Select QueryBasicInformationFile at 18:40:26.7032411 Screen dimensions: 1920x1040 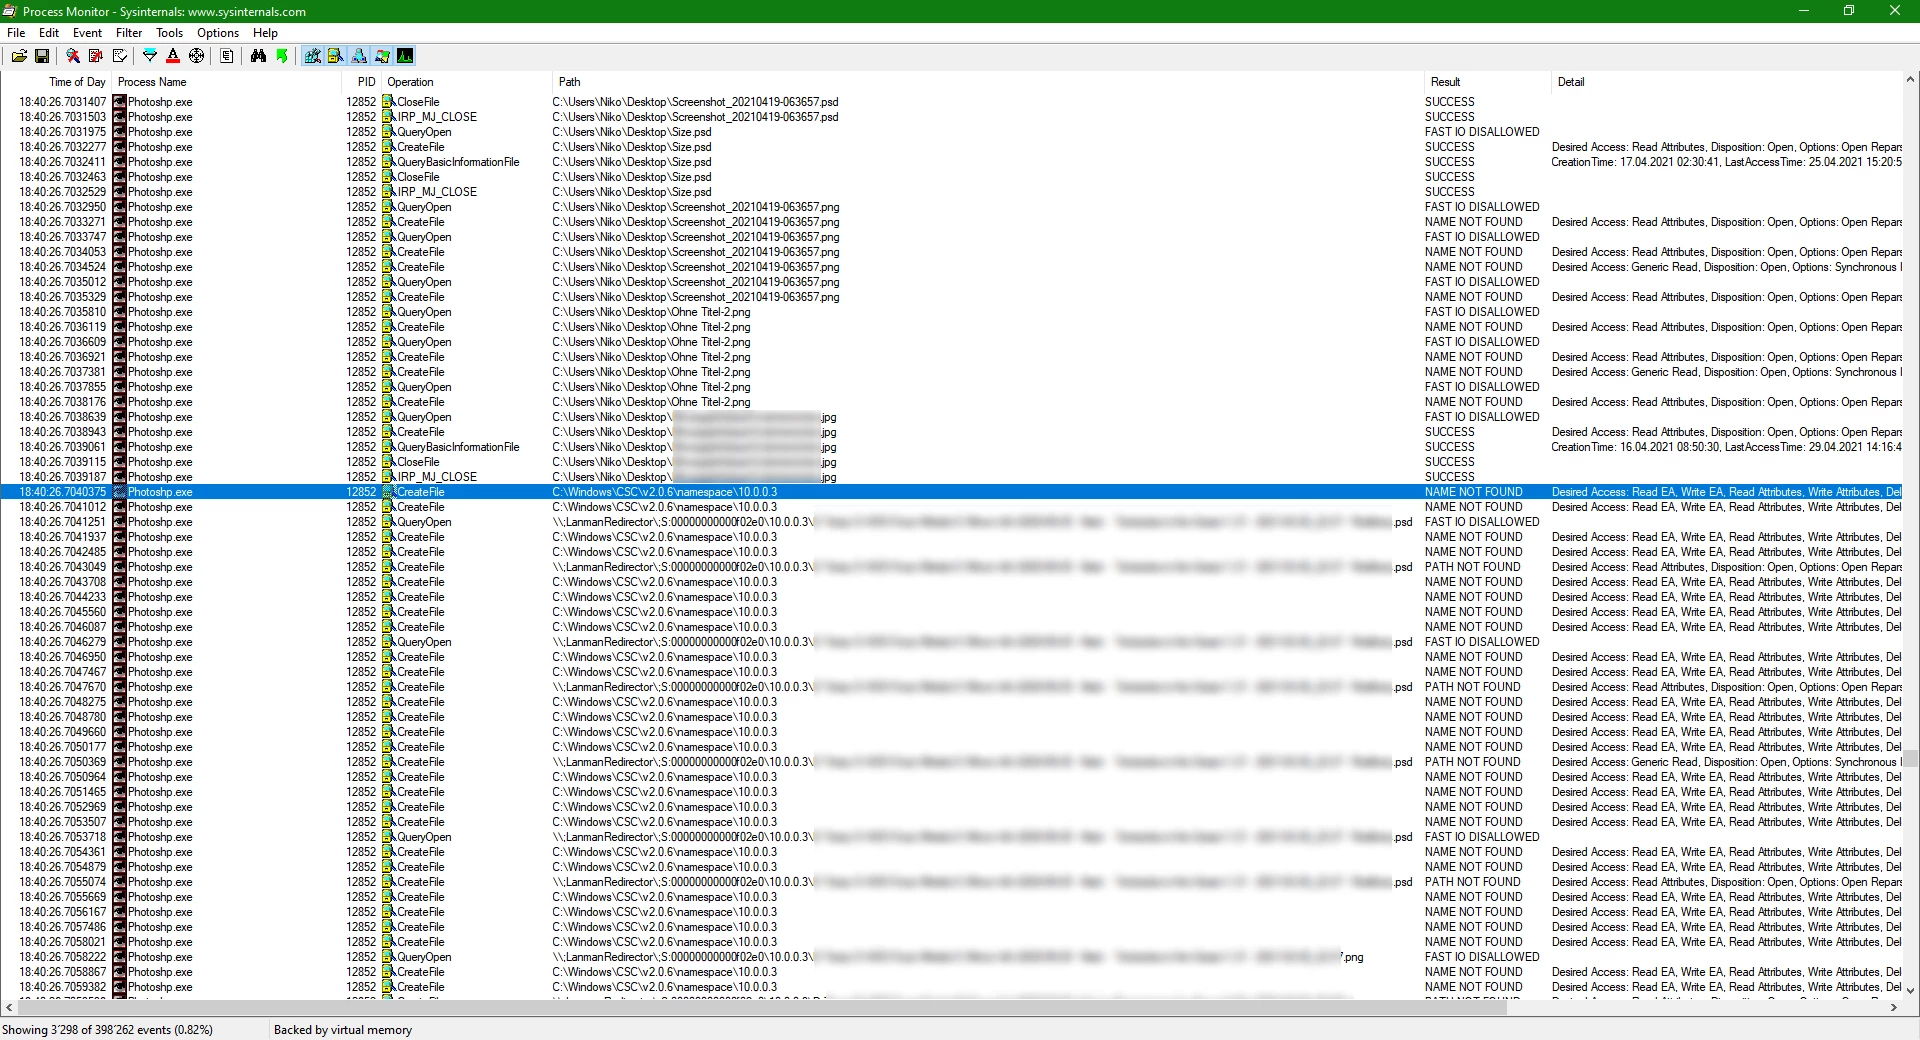458,162
